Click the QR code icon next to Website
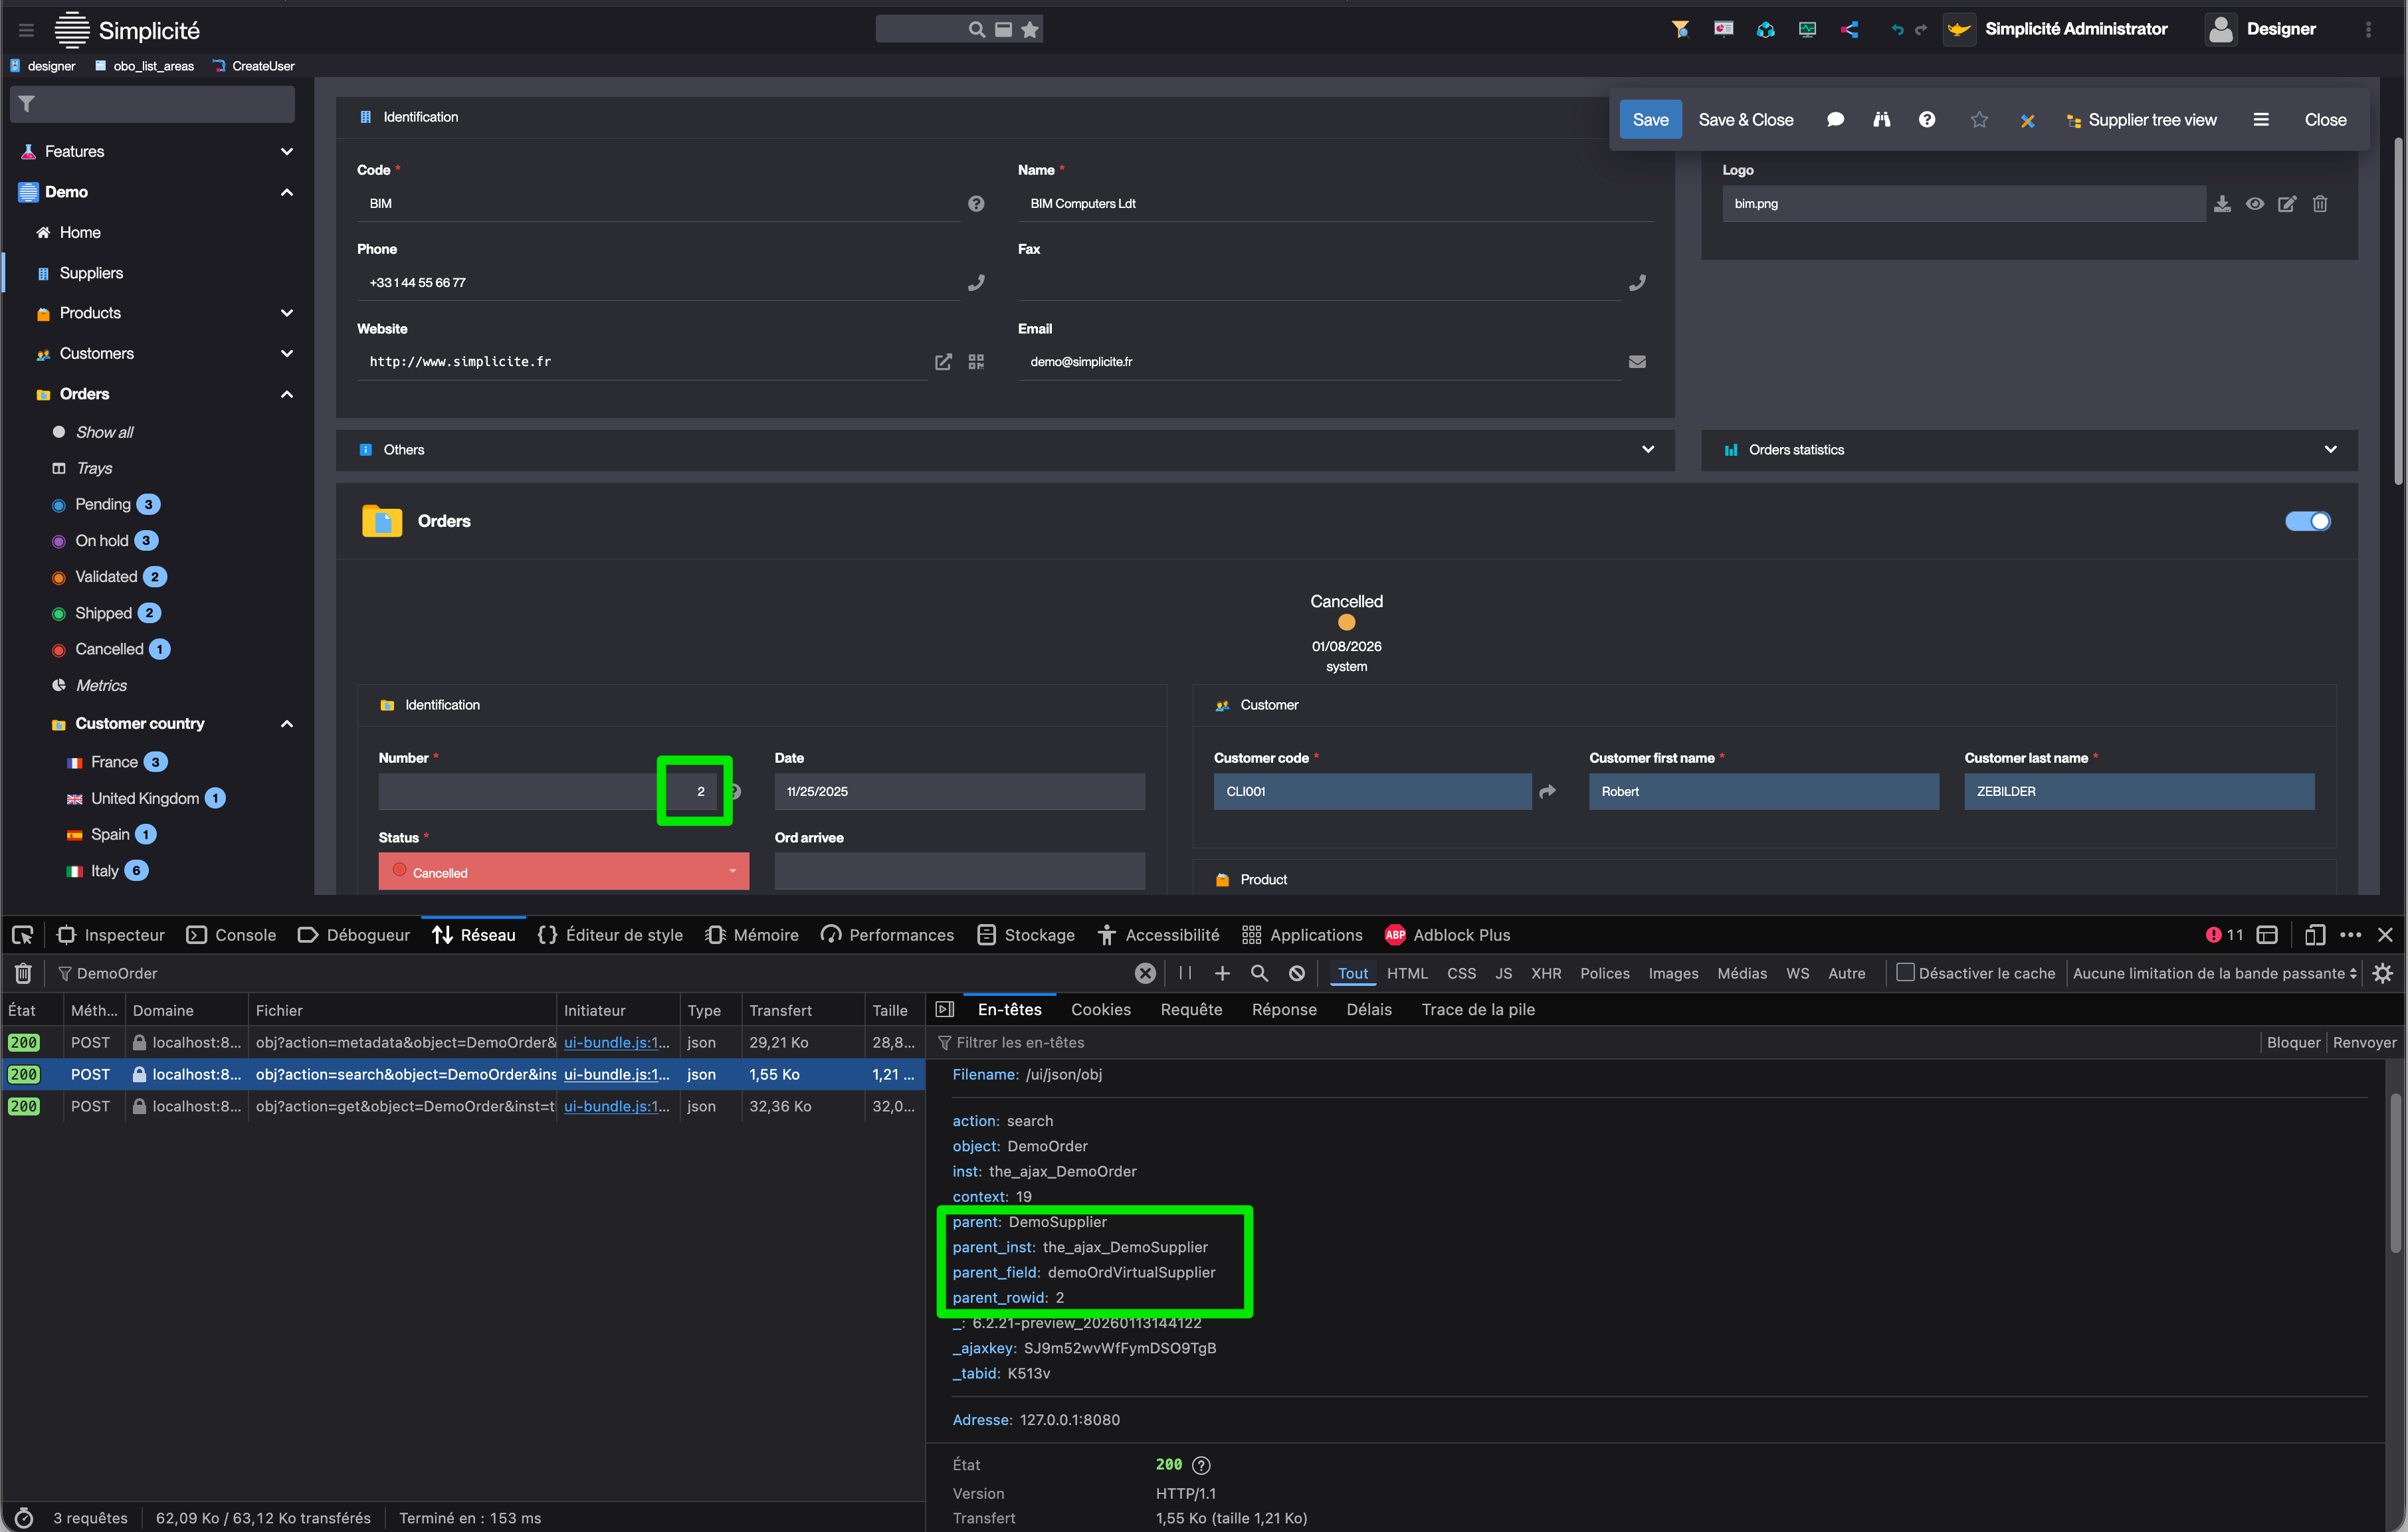 point(976,362)
